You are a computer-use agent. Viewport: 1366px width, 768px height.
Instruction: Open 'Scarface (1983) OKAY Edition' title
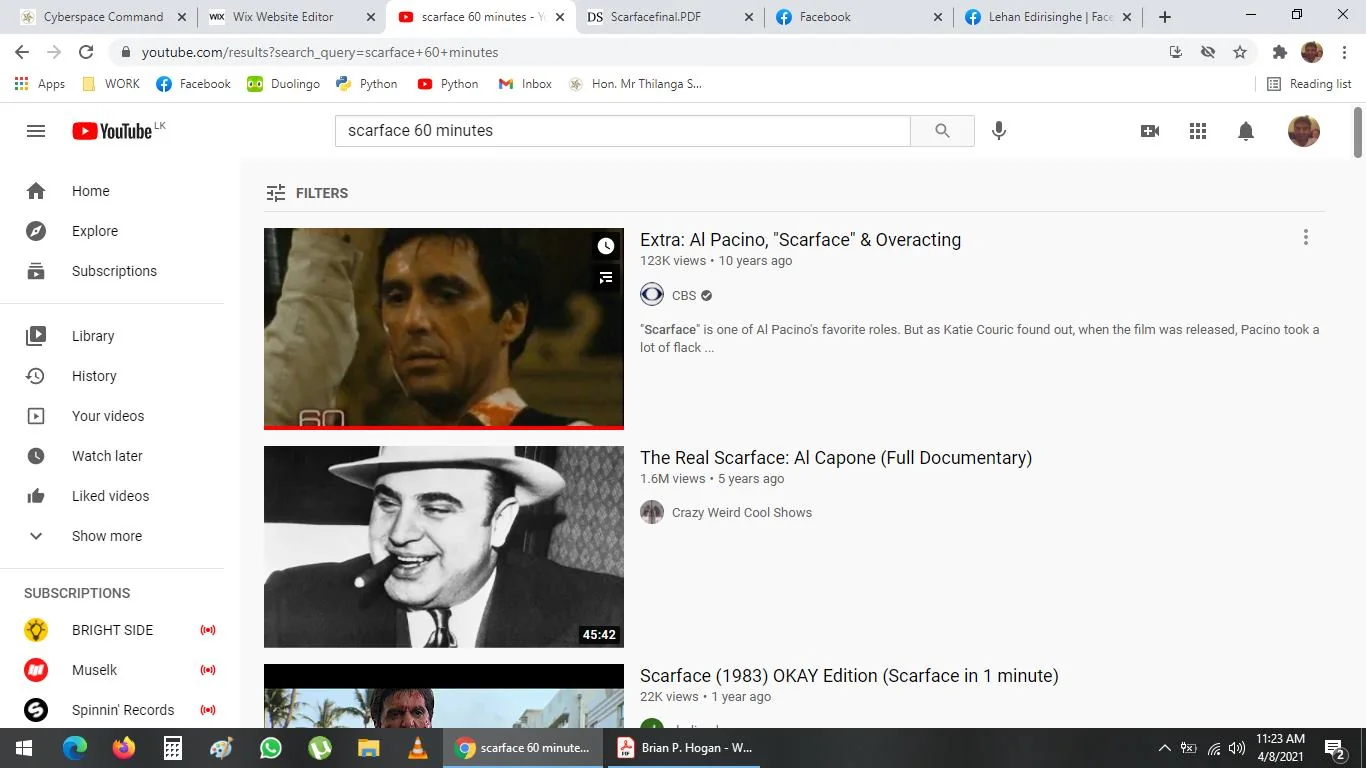pos(849,676)
